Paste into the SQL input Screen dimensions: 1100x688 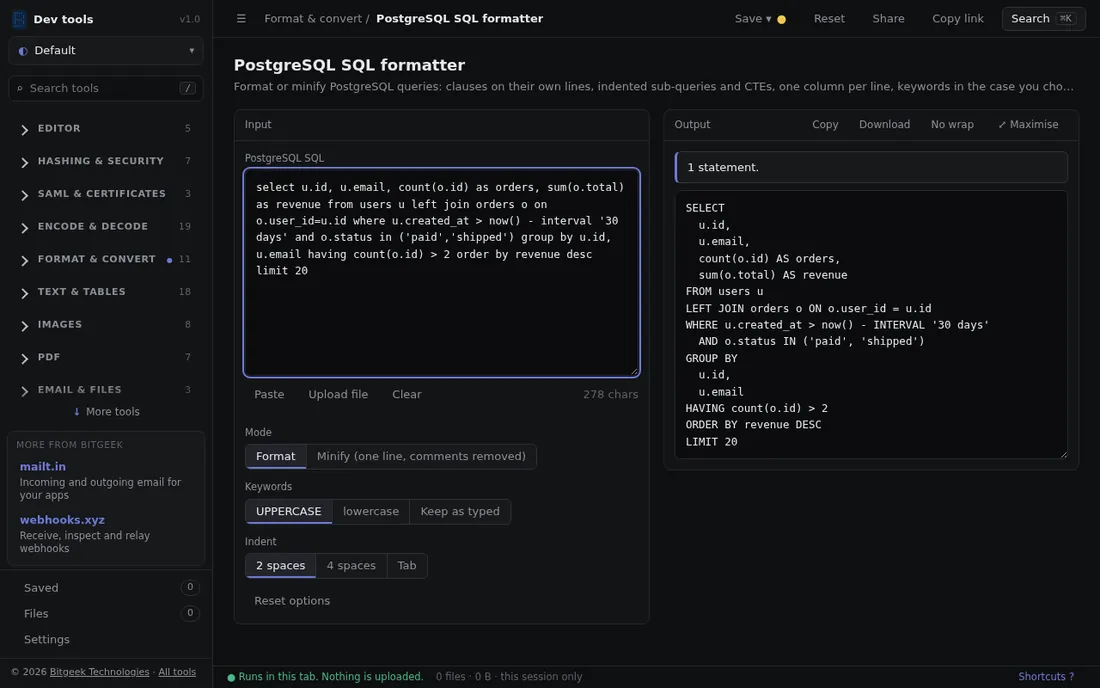point(269,394)
